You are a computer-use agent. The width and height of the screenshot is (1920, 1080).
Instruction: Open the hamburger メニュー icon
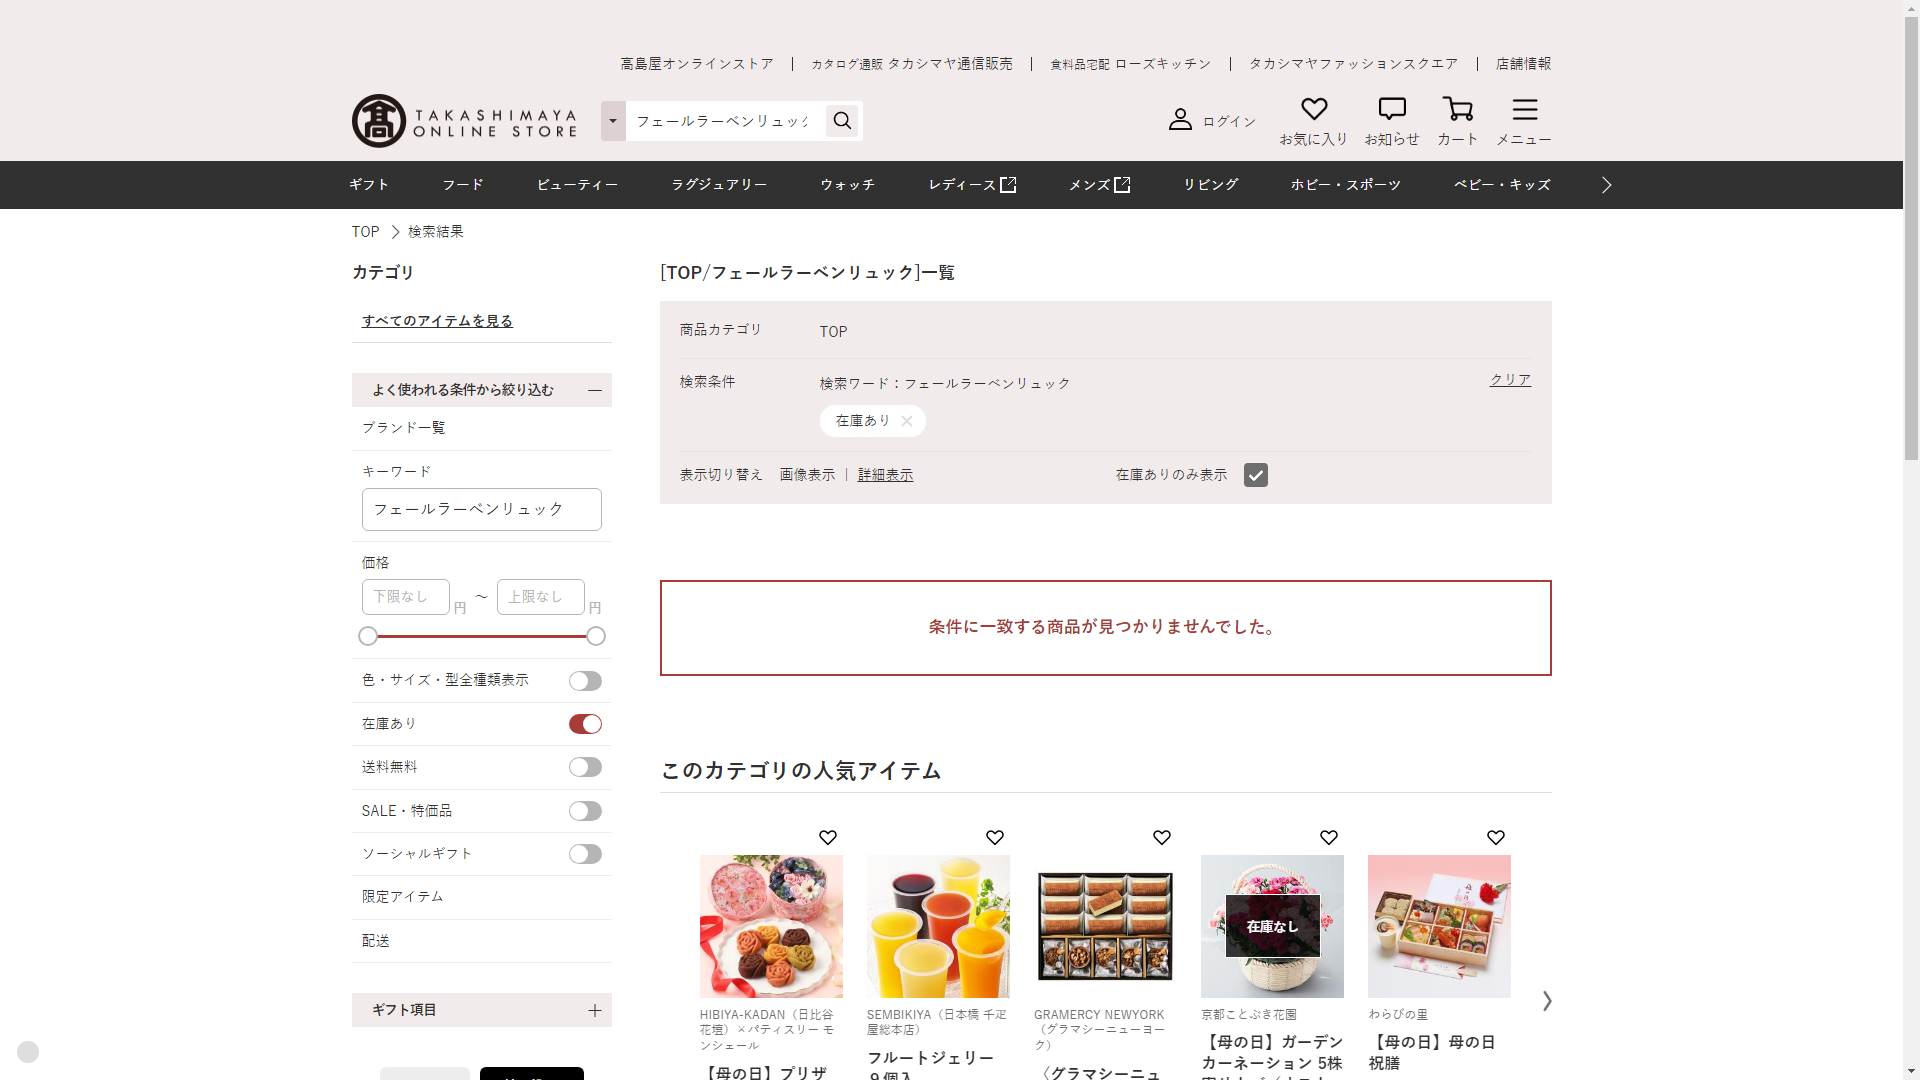pos(1524,109)
